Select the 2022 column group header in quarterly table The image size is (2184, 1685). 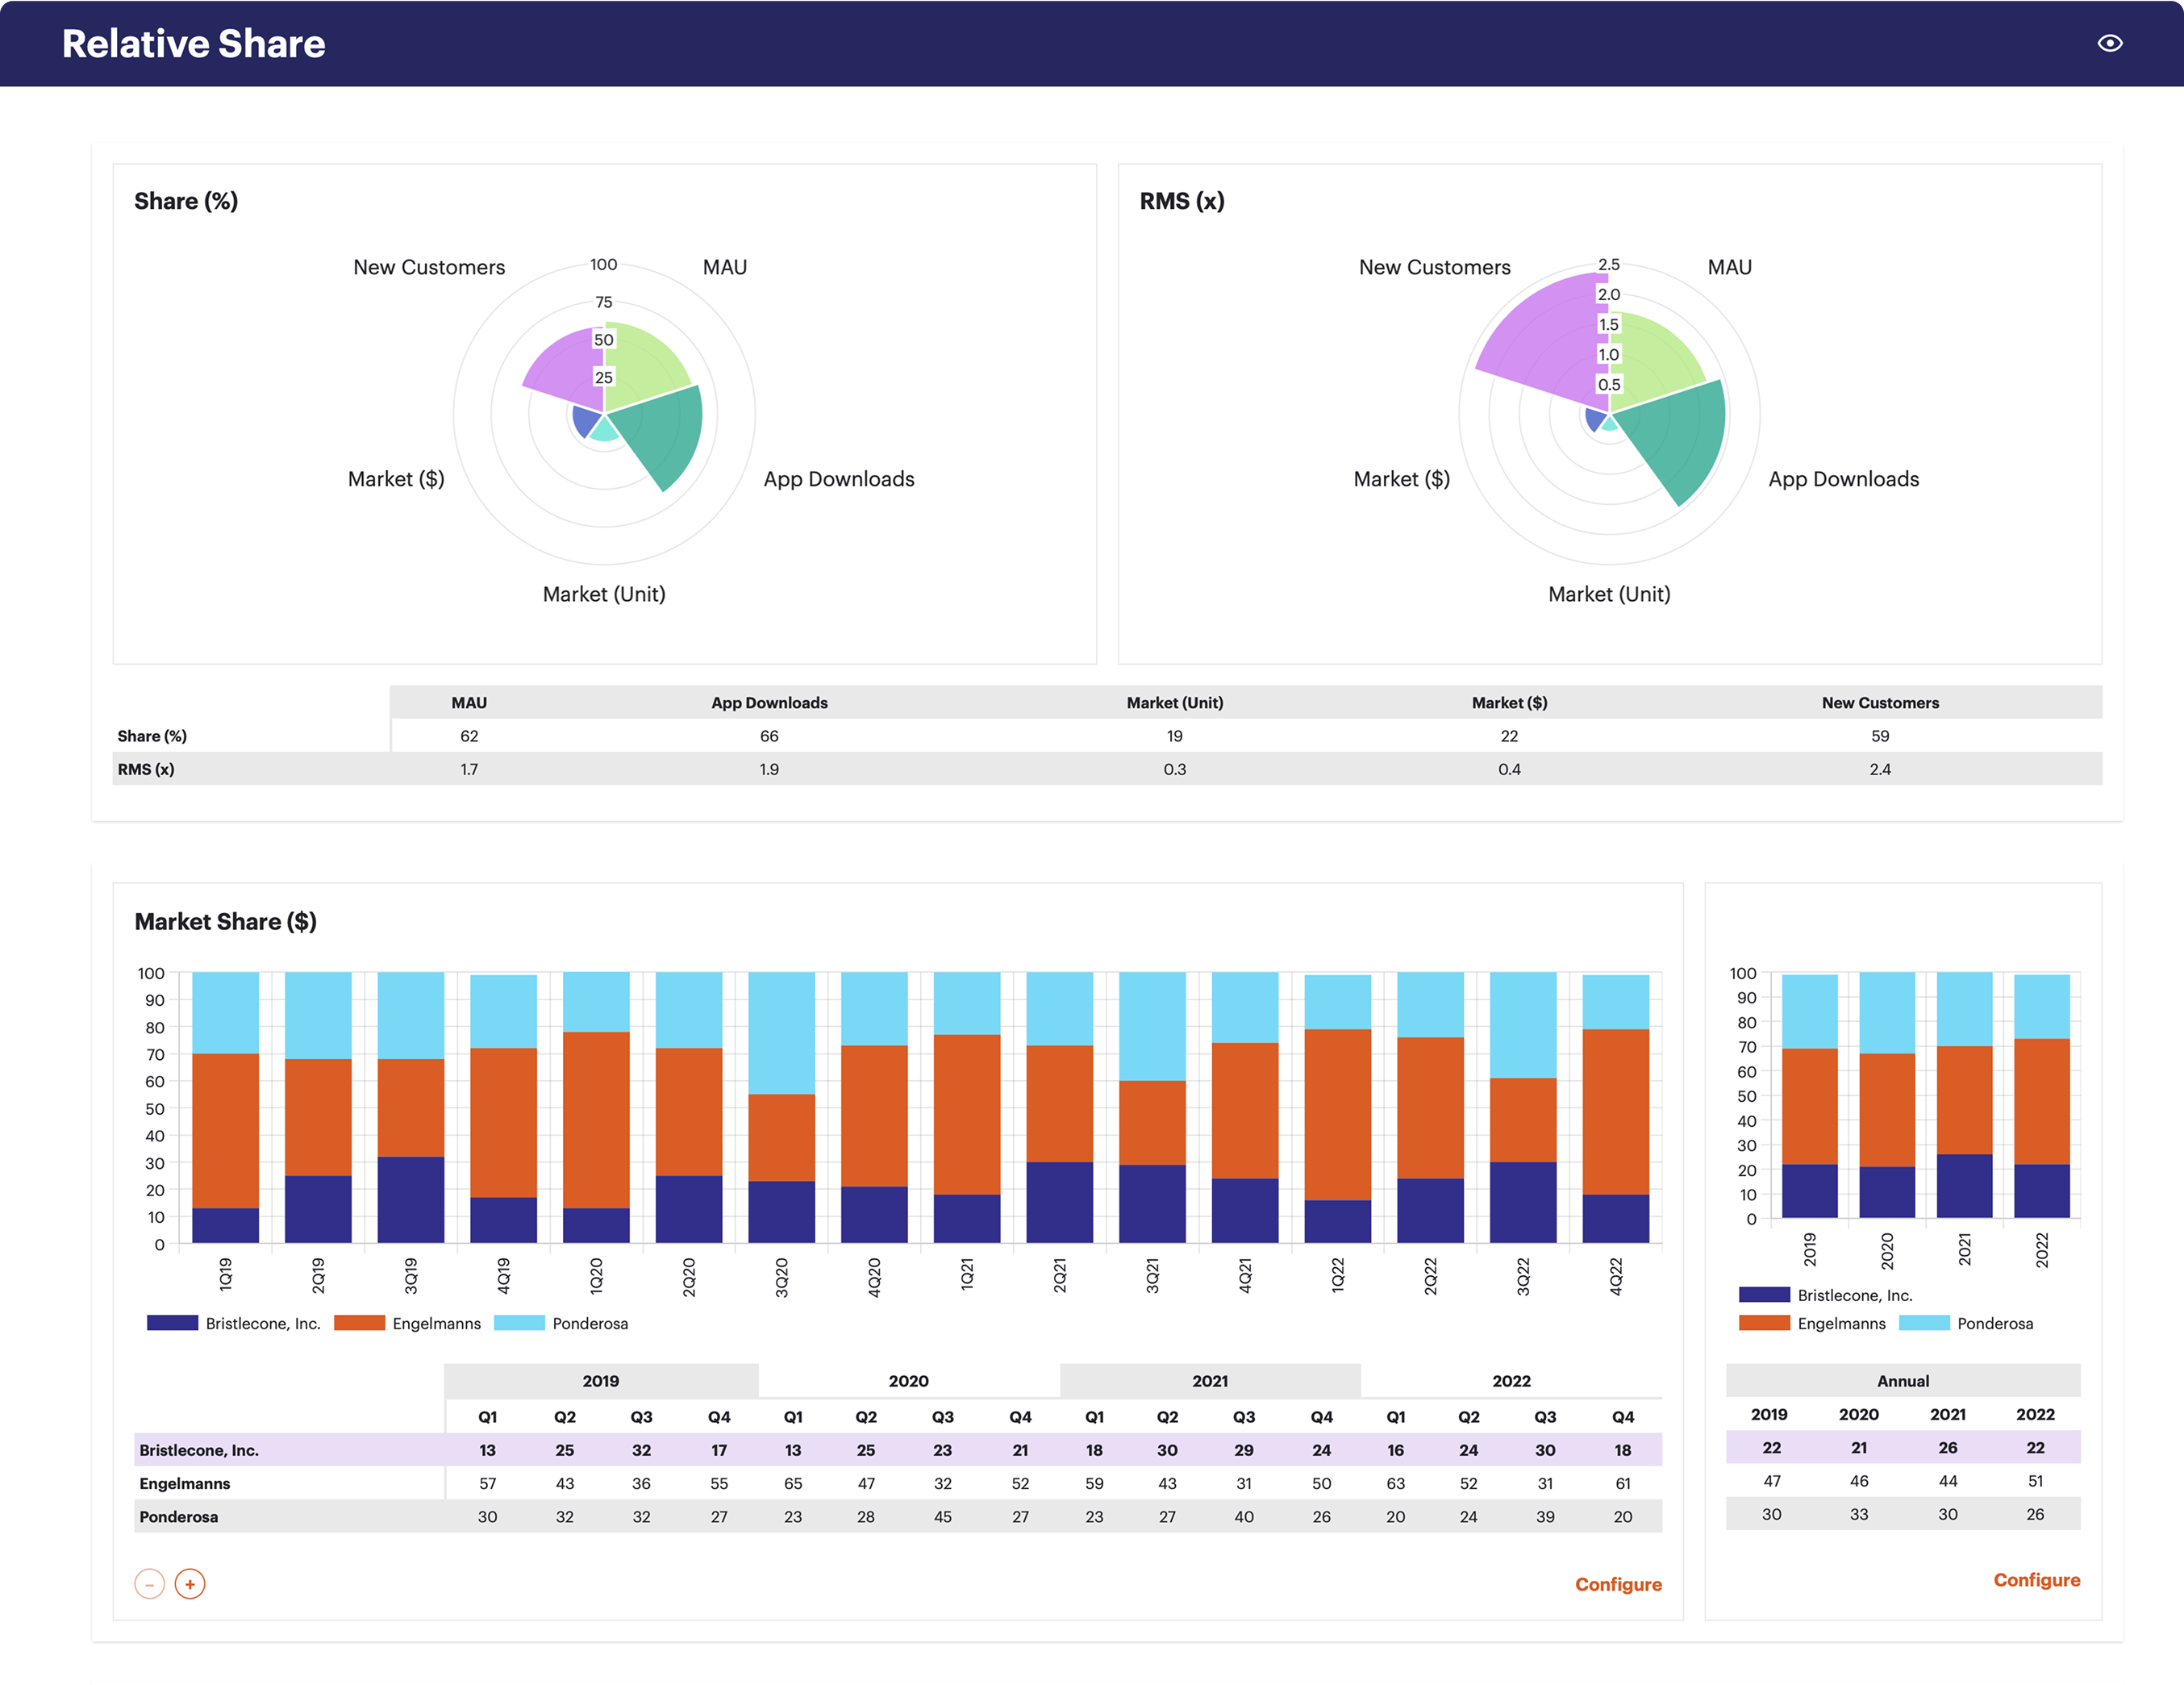pyautogui.click(x=1511, y=1381)
